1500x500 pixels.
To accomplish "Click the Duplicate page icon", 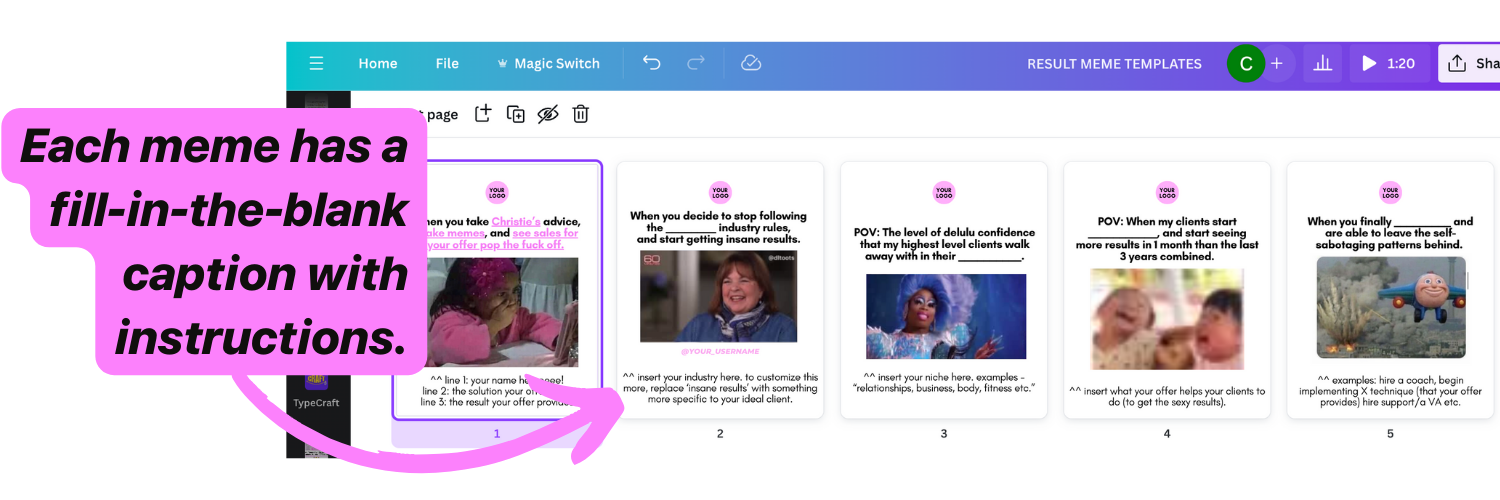I will (516, 114).
